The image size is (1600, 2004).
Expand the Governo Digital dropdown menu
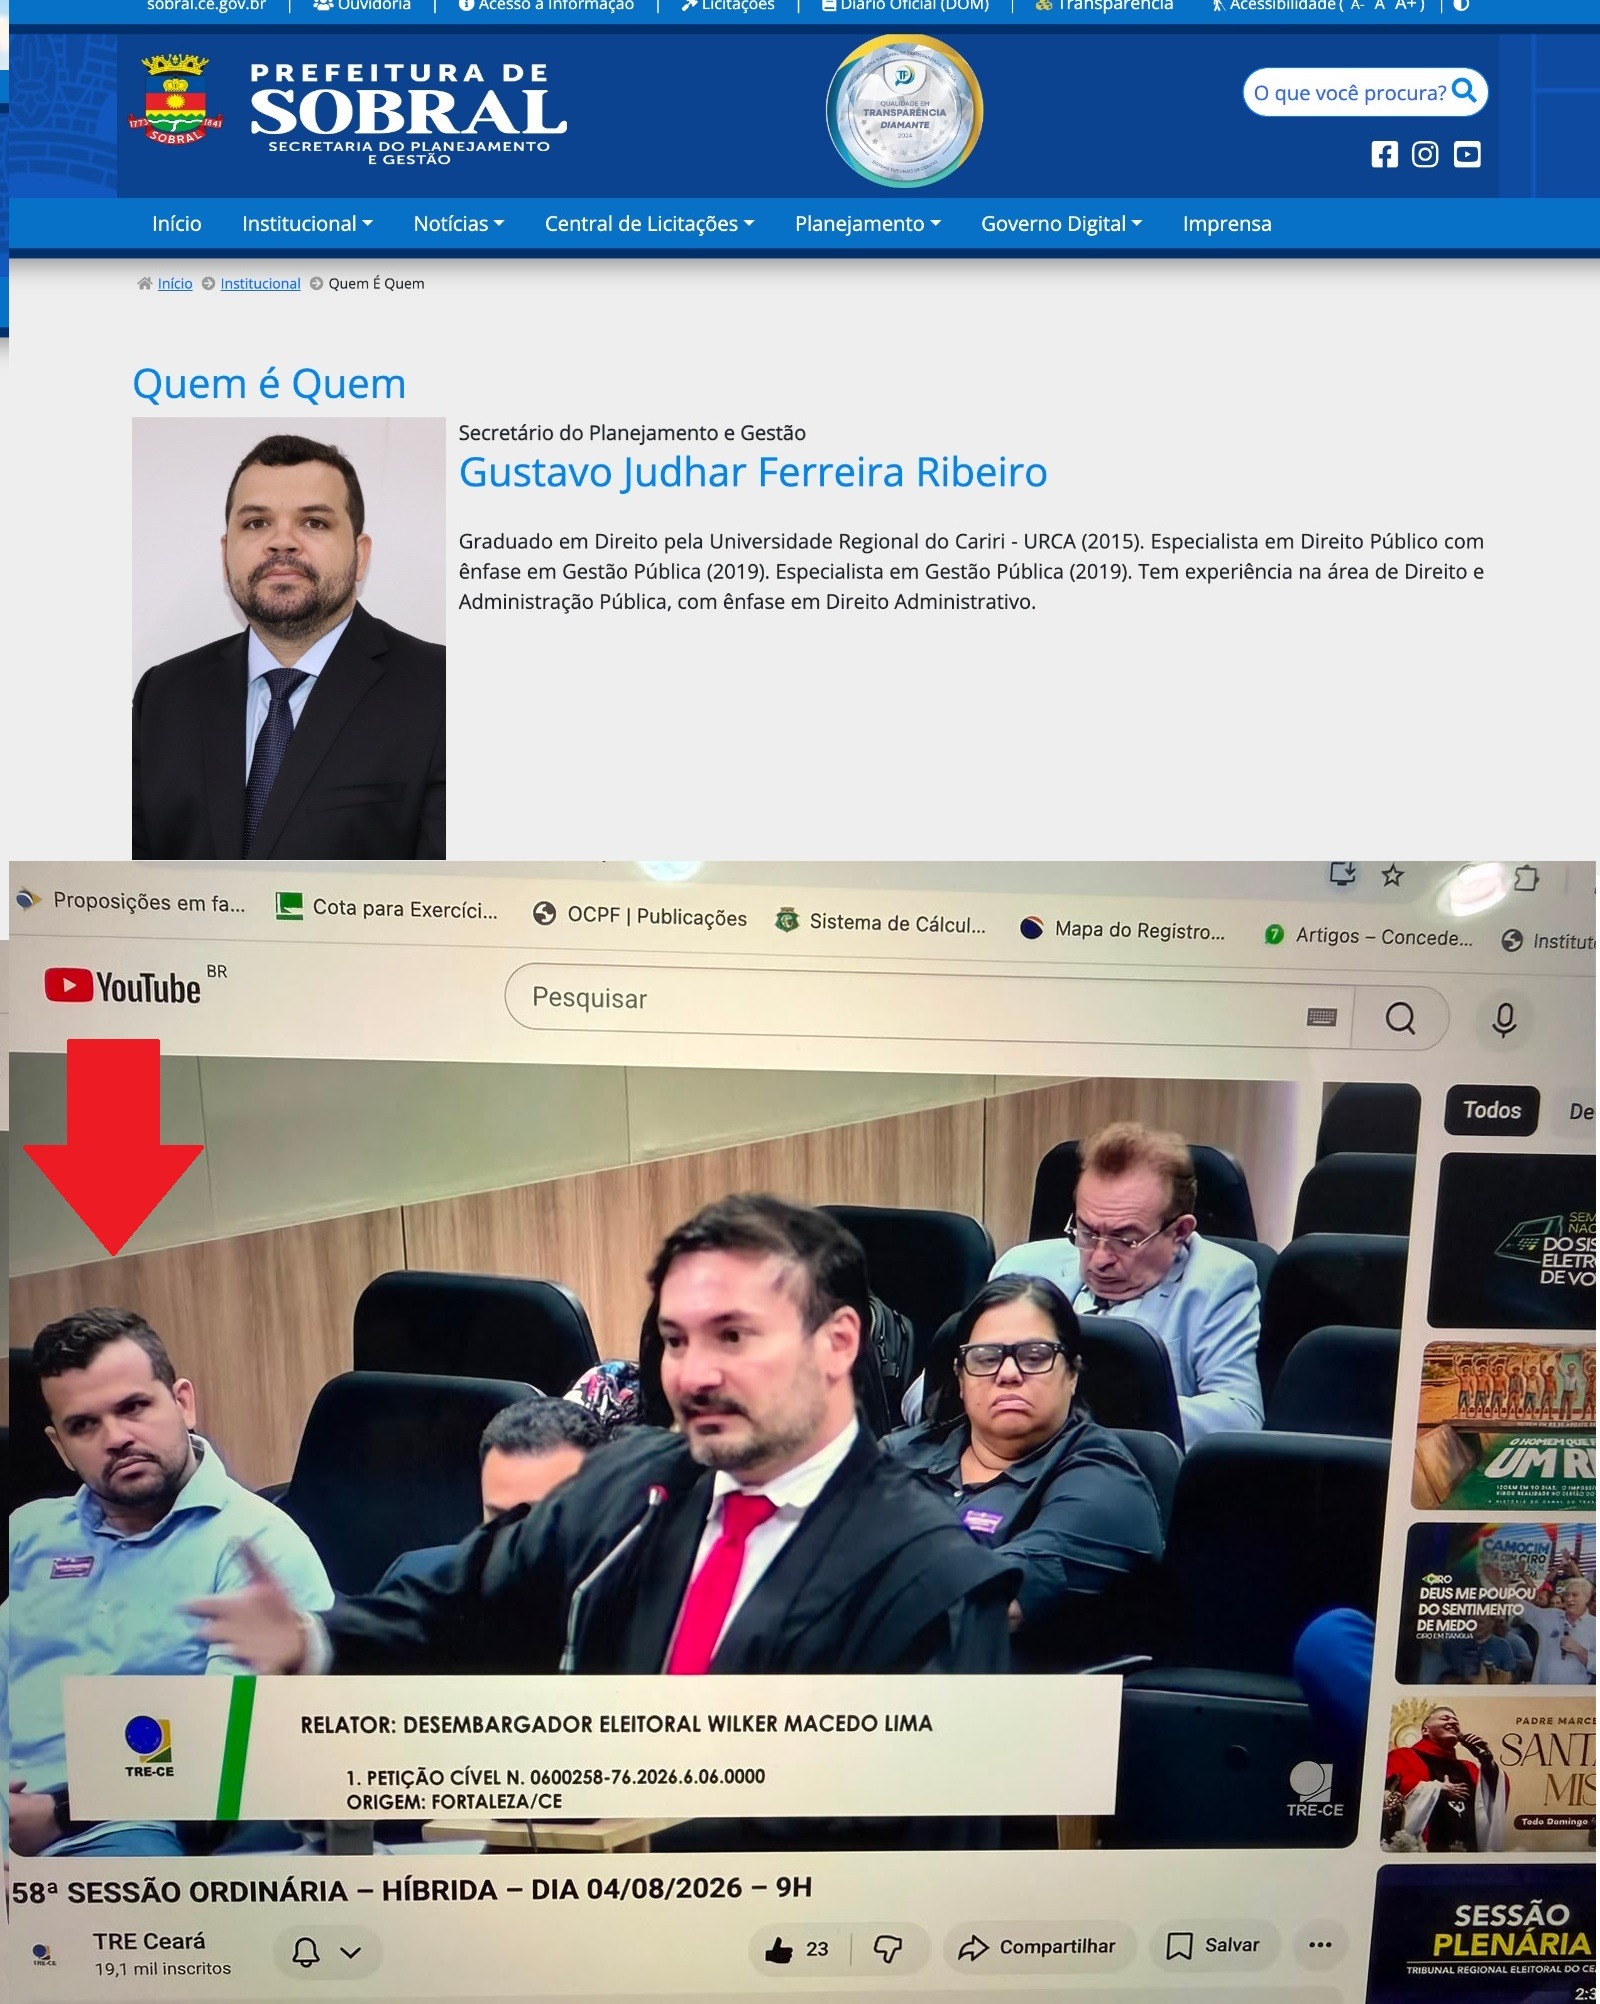(x=1061, y=224)
